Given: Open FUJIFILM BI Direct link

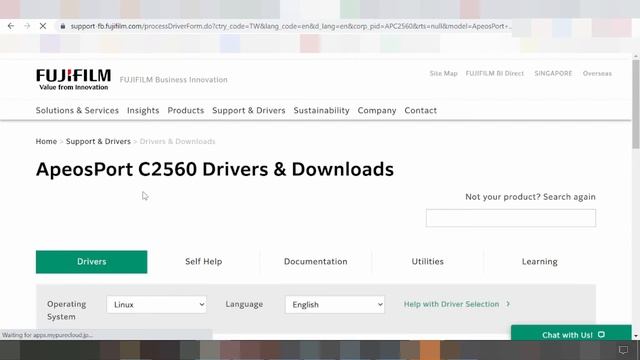Looking at the screenshot, I should pos(495,73).
